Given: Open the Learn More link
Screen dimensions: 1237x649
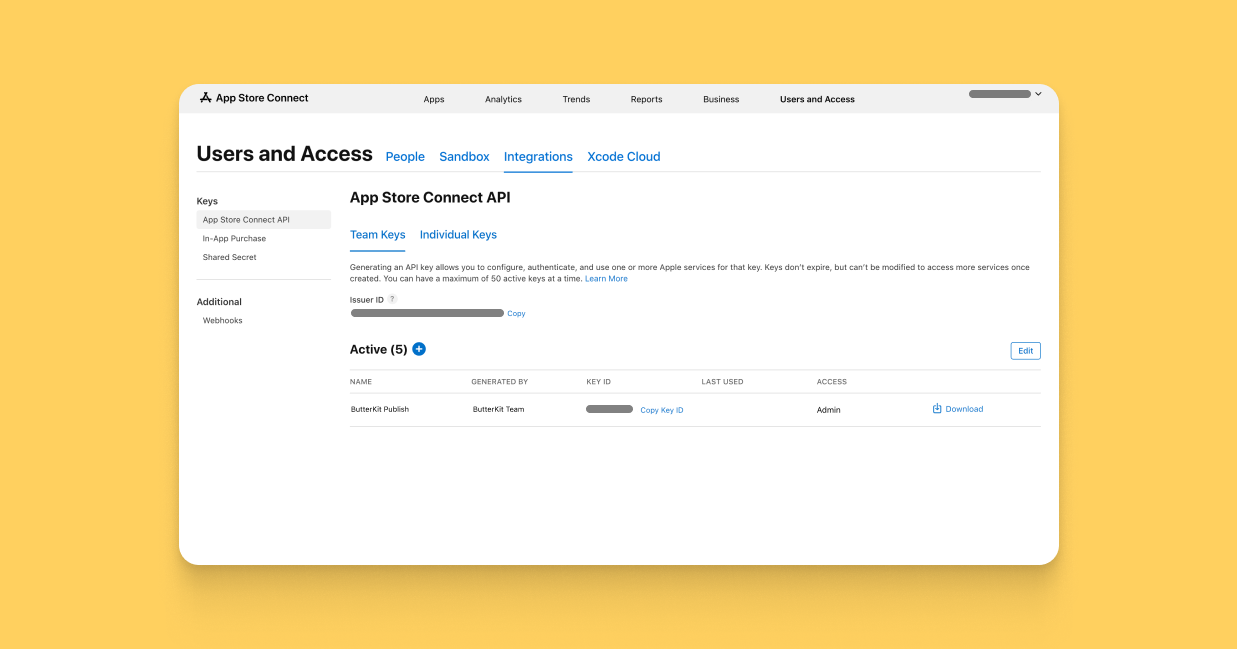Looking at the screenshot, I should [606, 278].
